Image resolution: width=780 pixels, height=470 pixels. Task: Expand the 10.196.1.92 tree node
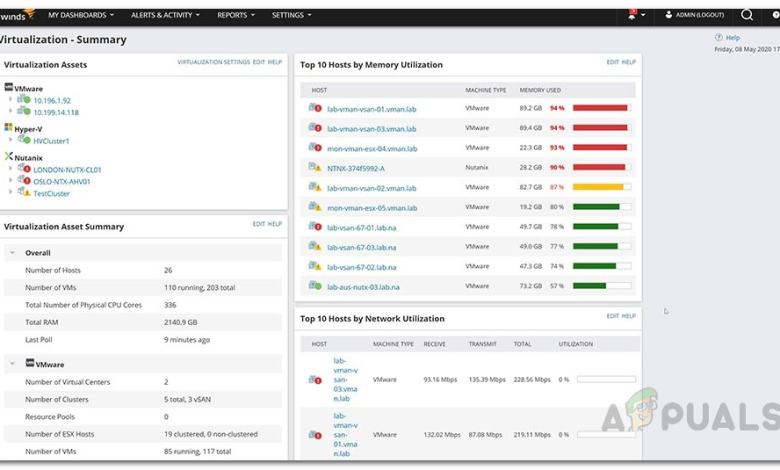(11, 100)
